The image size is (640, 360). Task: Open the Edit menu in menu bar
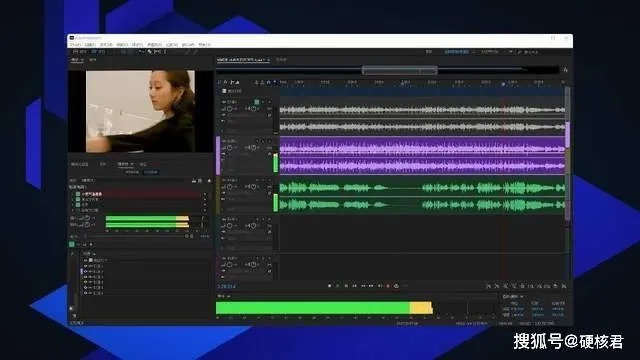(90, 44)
